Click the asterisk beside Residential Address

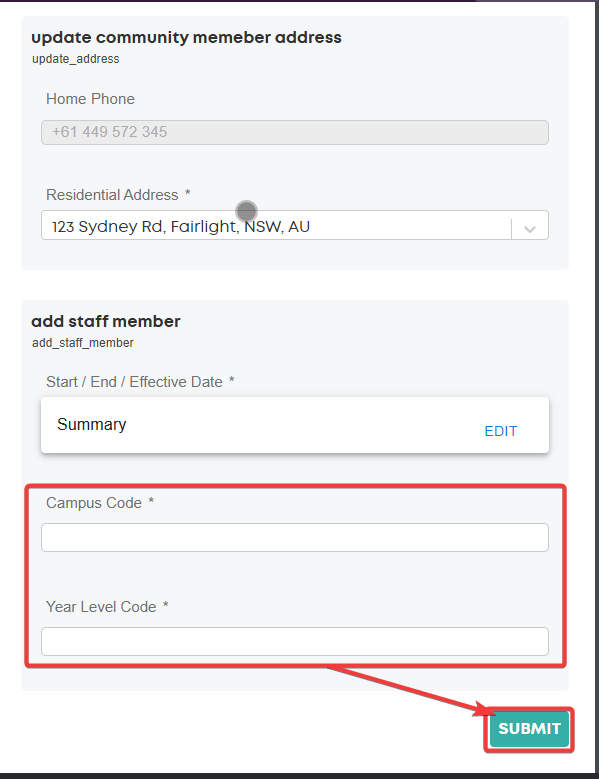click(x=188, y=193)
